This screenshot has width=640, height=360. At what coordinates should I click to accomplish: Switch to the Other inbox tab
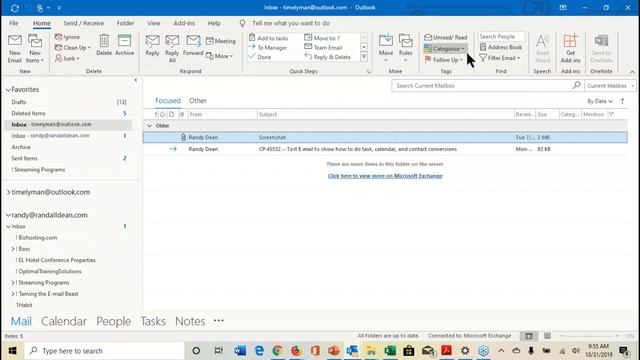(x=198, y=101)
